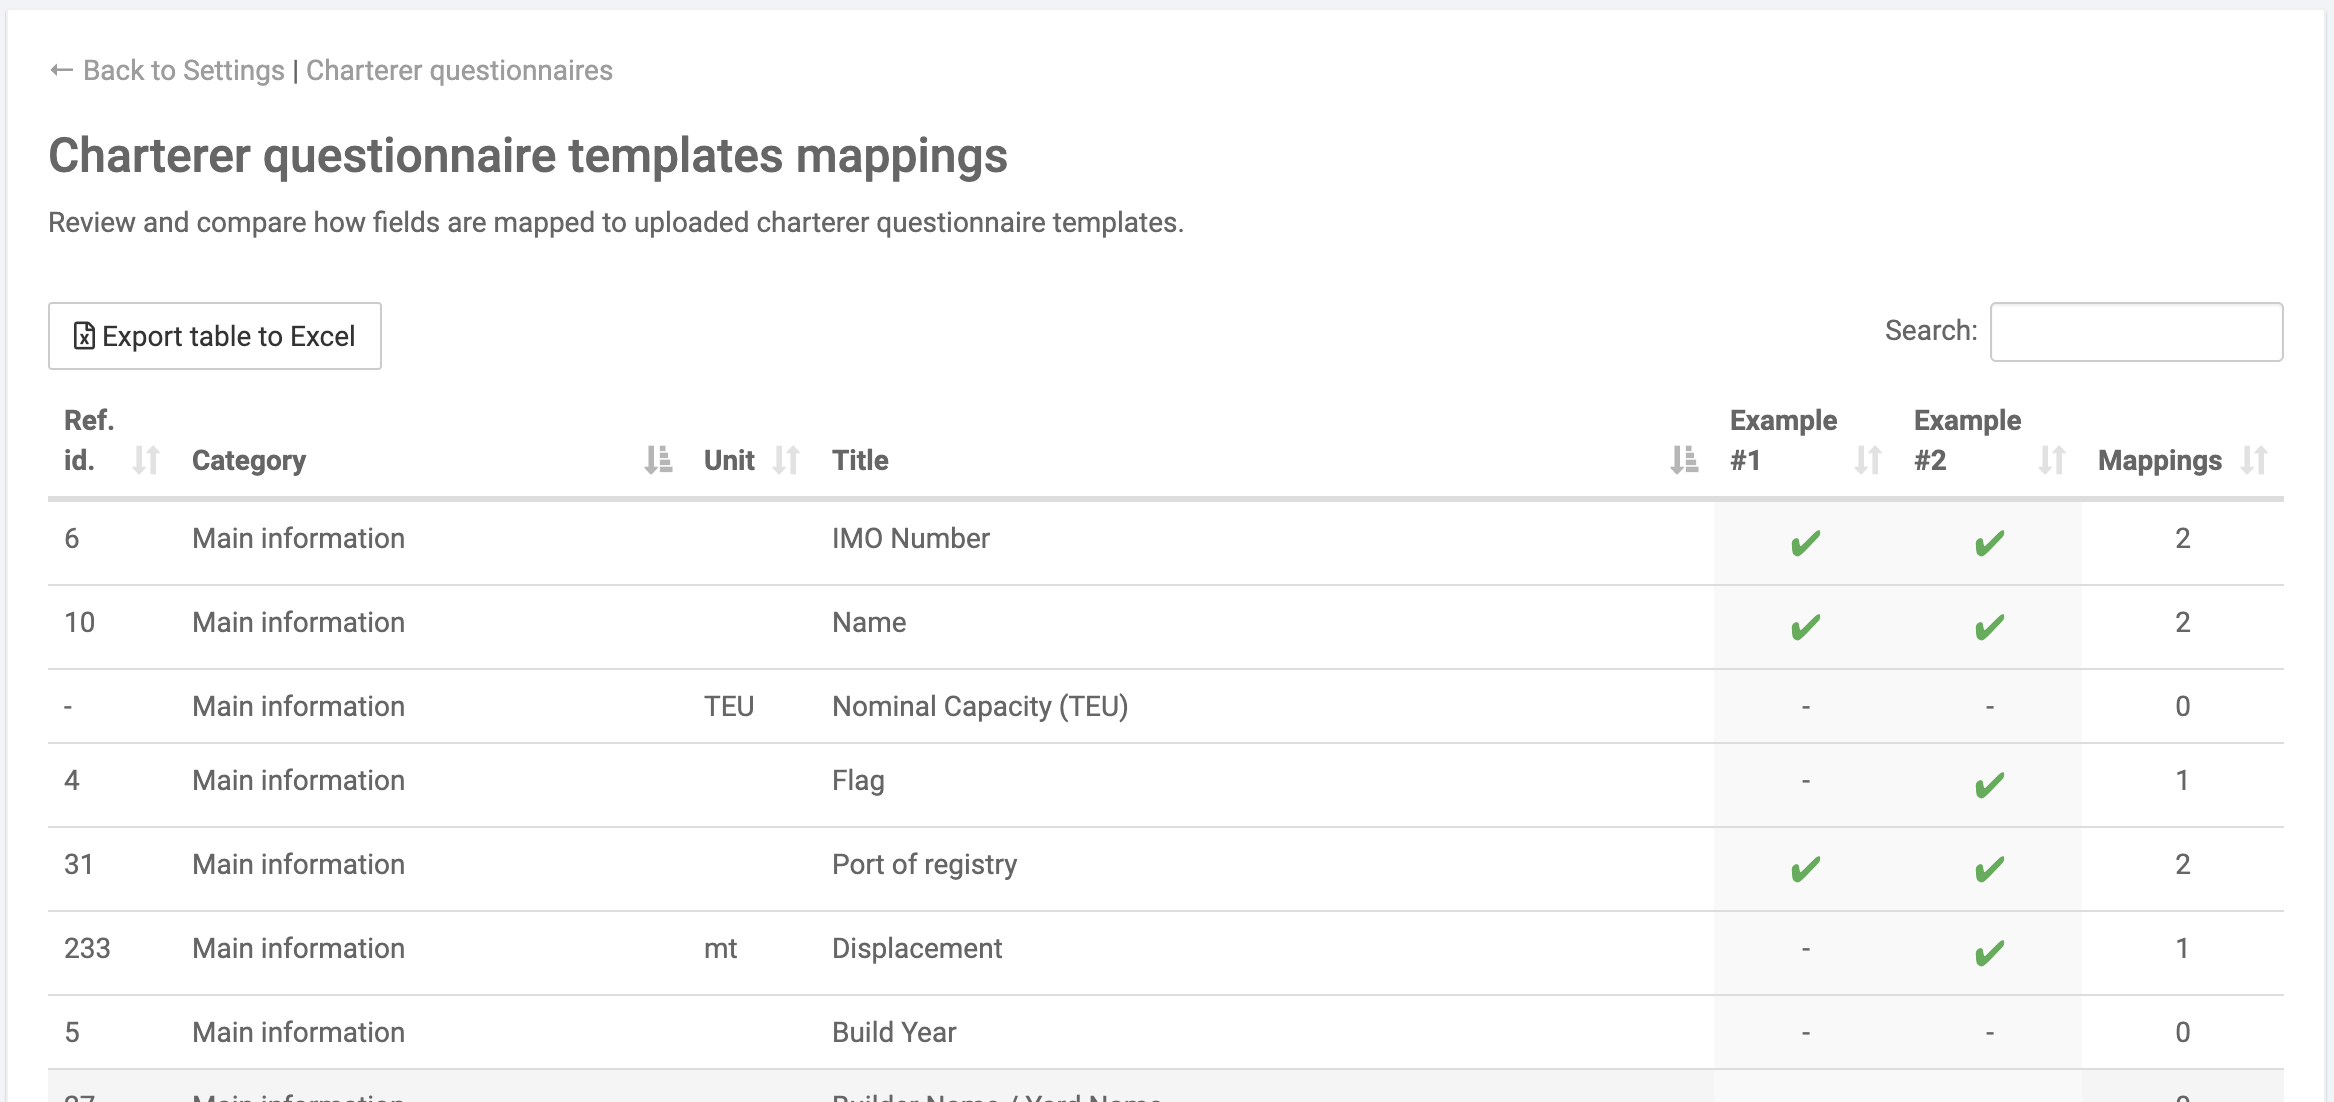This screenshot has height=1102, width=2334.
Task: Open Charterer questionnaires breadcrumb link
Action: pos(459,70)
